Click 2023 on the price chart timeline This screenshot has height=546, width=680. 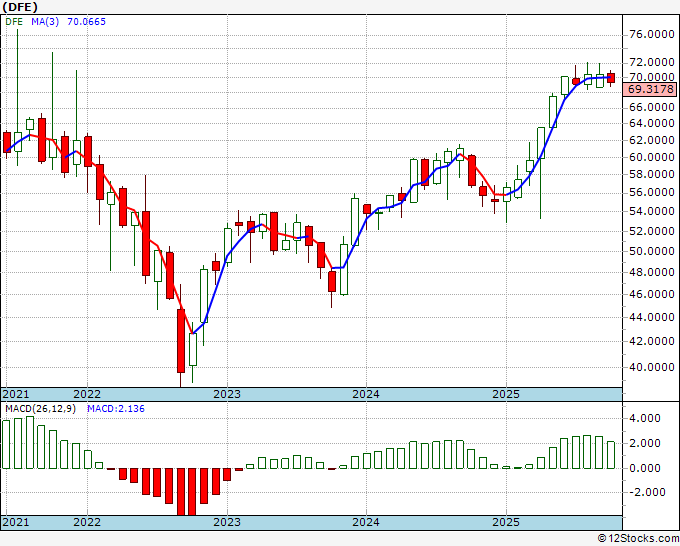pos(227,394)
